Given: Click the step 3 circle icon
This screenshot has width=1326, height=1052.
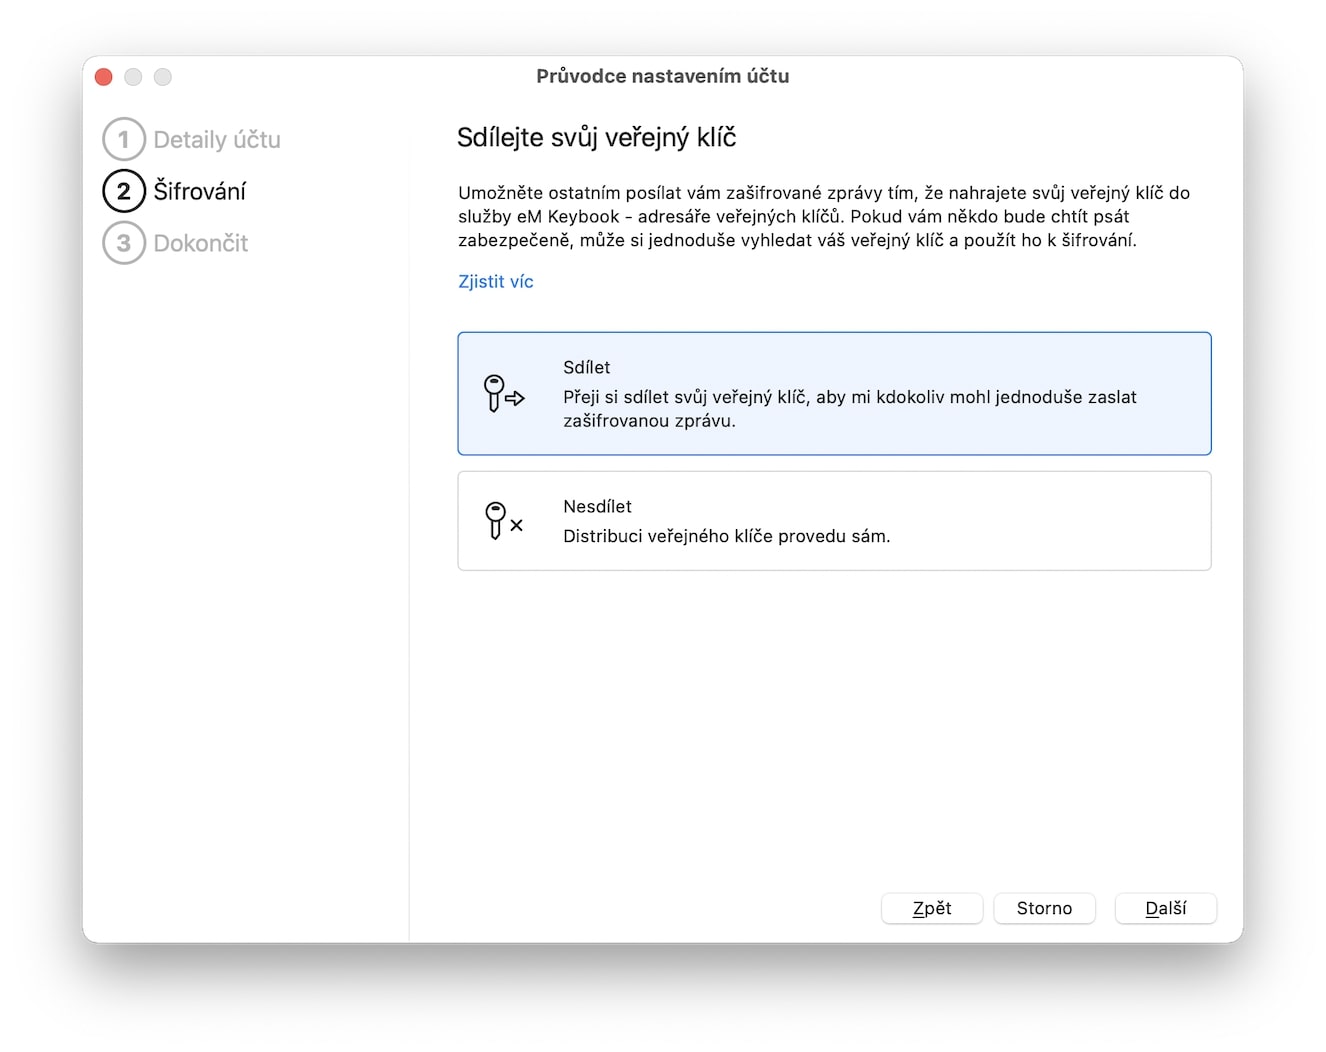Looking at the screenshot, I should coord(124,243).
